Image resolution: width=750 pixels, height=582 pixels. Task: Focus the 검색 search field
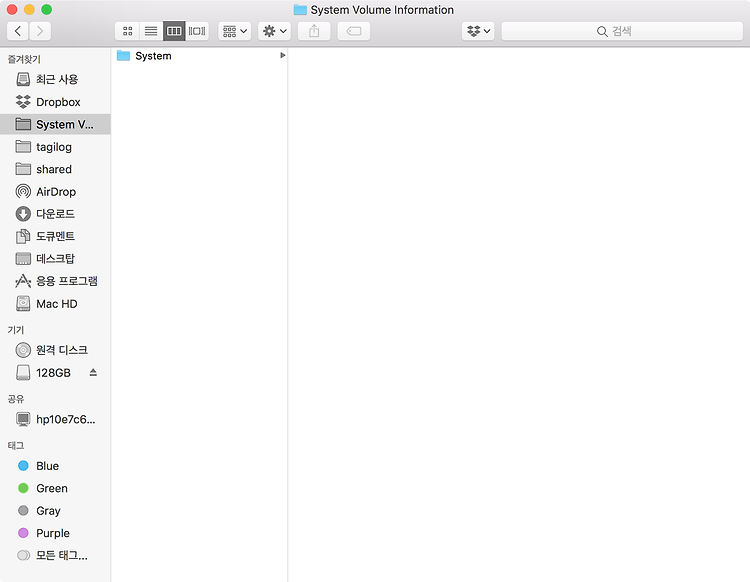(x=622, y=31)
